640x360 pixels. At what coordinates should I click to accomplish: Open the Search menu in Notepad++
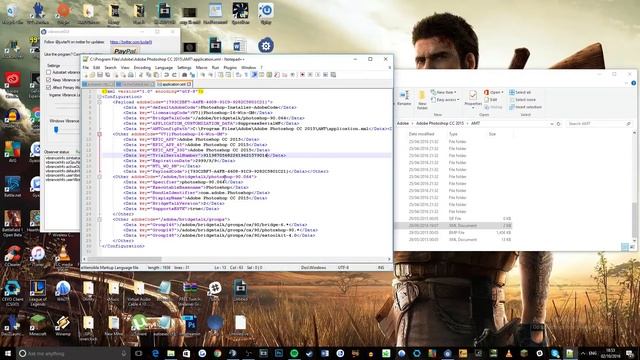tap(110, 67)
